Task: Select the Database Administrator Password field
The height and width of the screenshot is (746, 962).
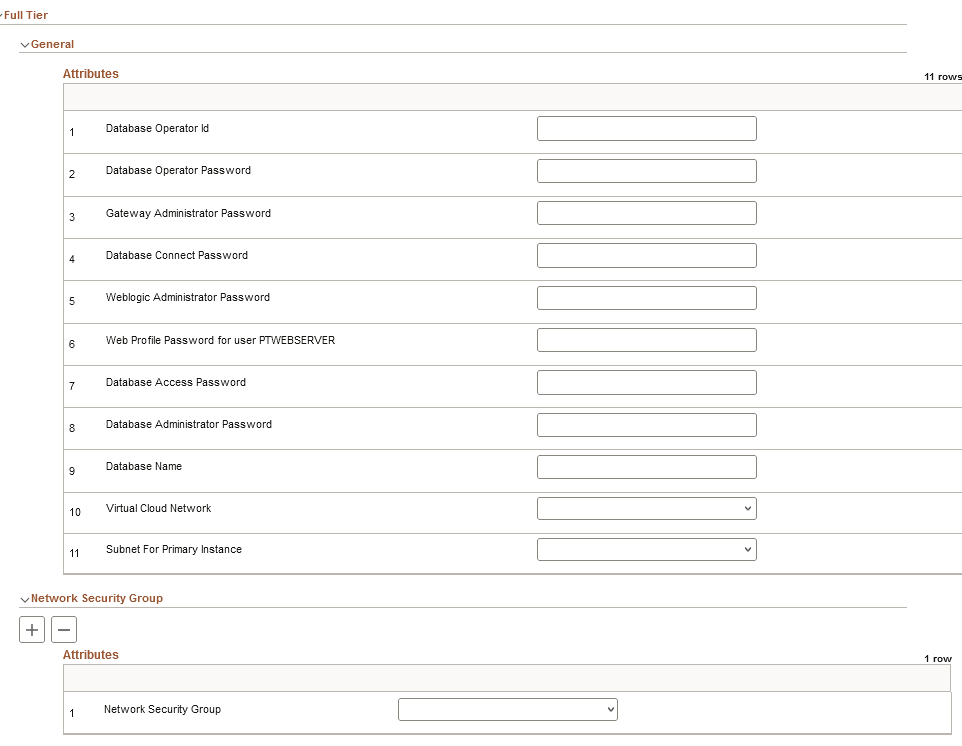Action: 647,425
